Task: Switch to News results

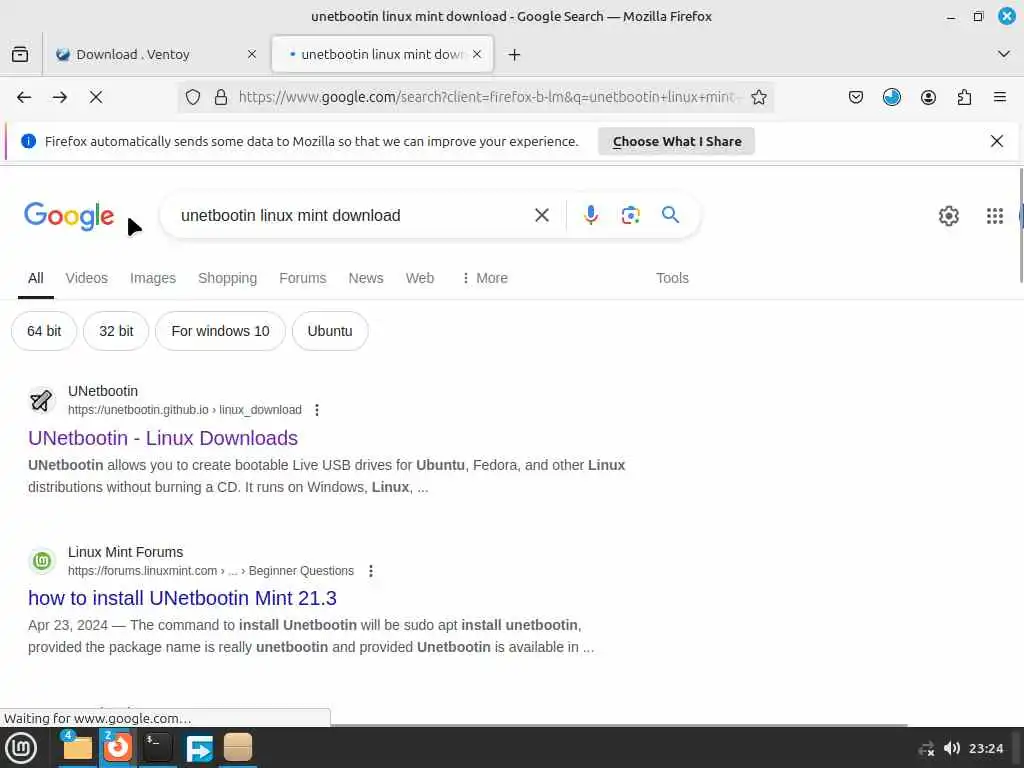Action: click(x=366, y=278)
